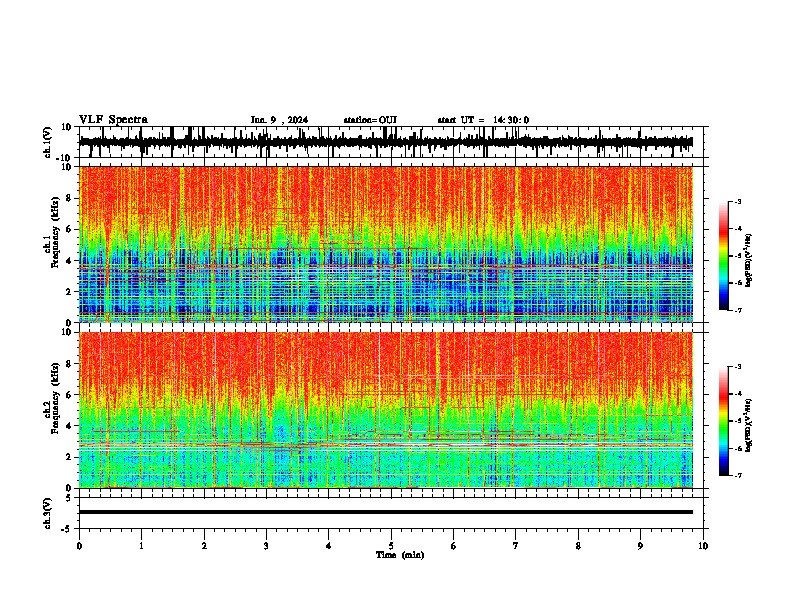Image resolution: width=792 pixels, height=612 pixels.
Task: Click the 'Time (min)' x-axis label
Action: pyautogui.click(x=400, y=555)
